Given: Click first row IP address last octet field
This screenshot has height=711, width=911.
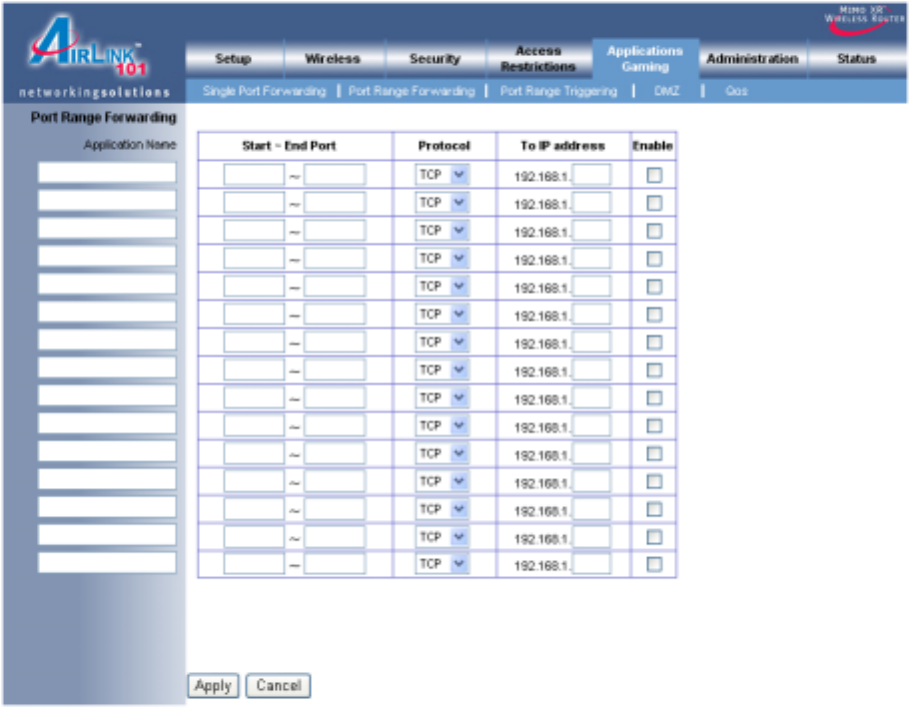Looking at the screenshot, I should click(591, 174).
